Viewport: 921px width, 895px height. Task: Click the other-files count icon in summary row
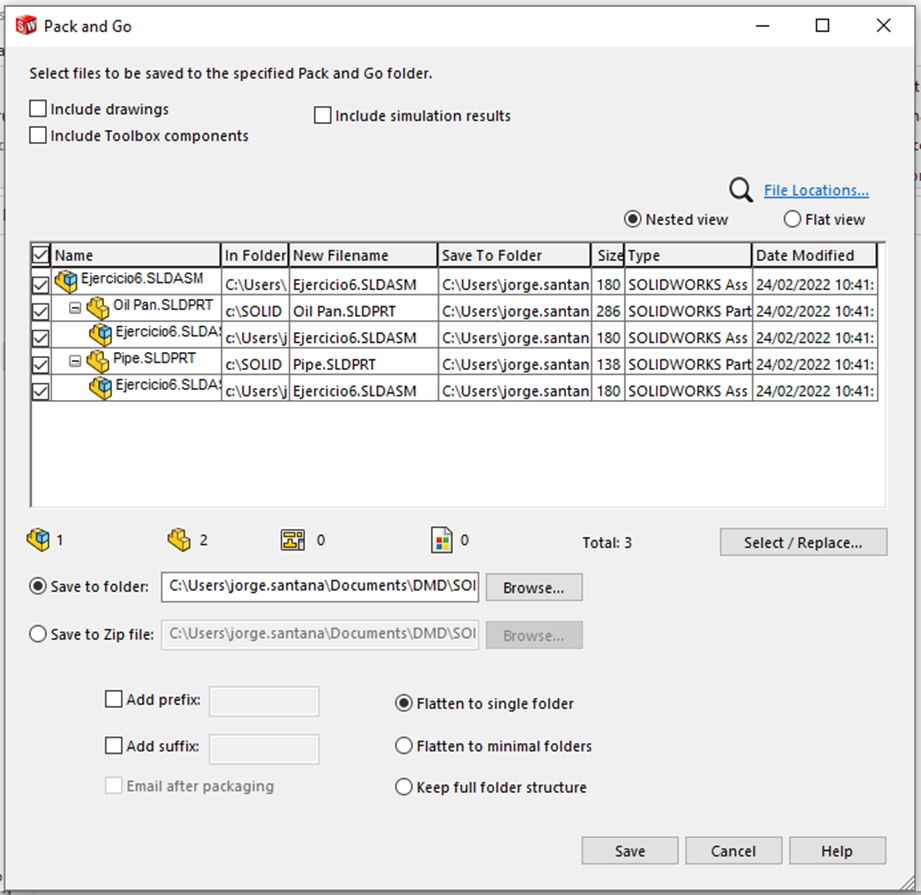click(442, 540)
